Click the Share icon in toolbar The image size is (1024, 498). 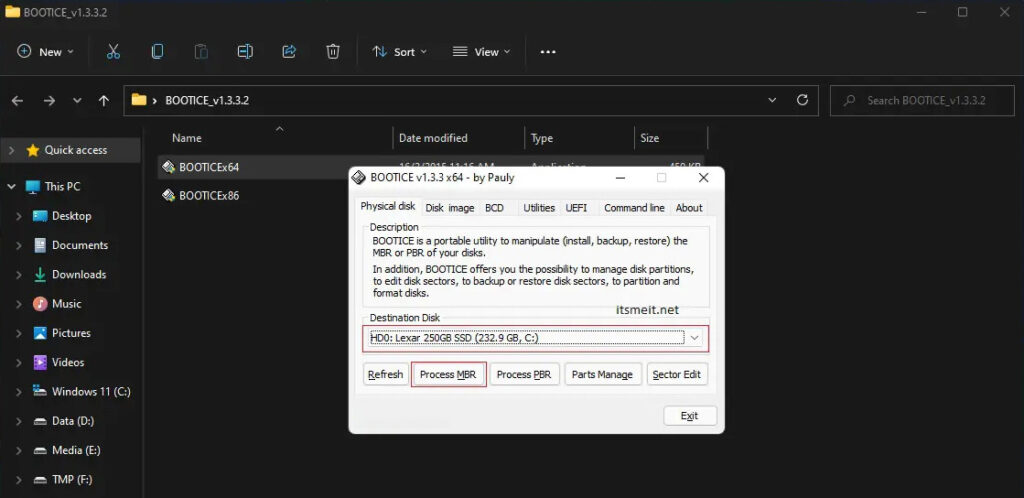(x=289, y=51)
